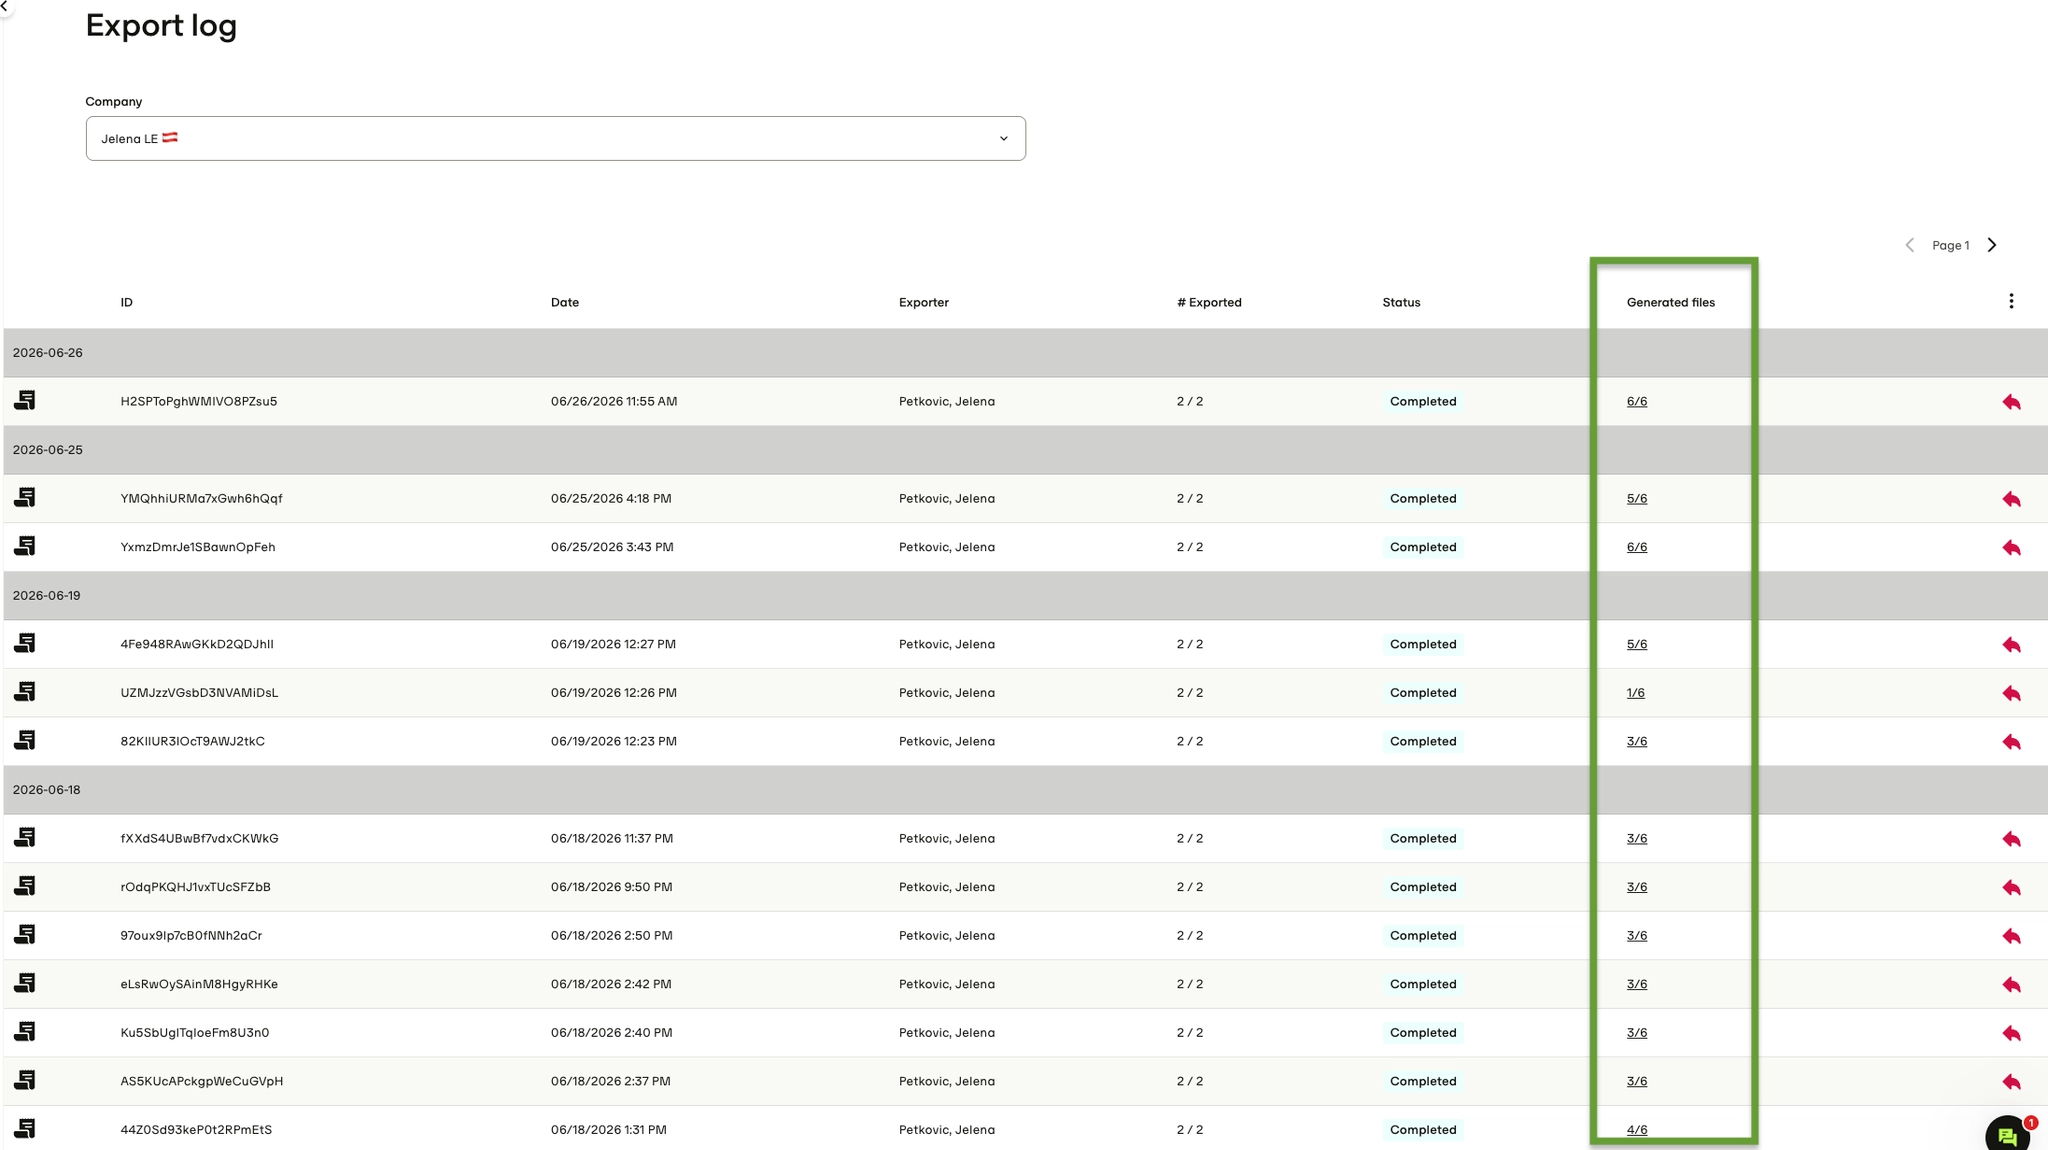Viewport: 2048px width, 1150px height.
Task: Revert export 82KIIUR3IOcT9AWJ2tkC with red arrow
Action: (x=2011, y=742)
